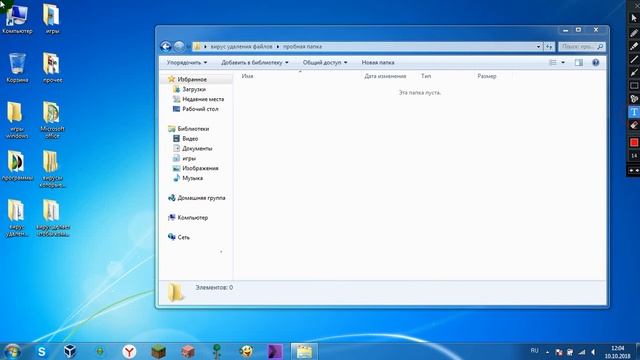Select the eraser tool in drawing toolbar
The width and height of the screenshot is (640, 360).
[x=633, y=125]
